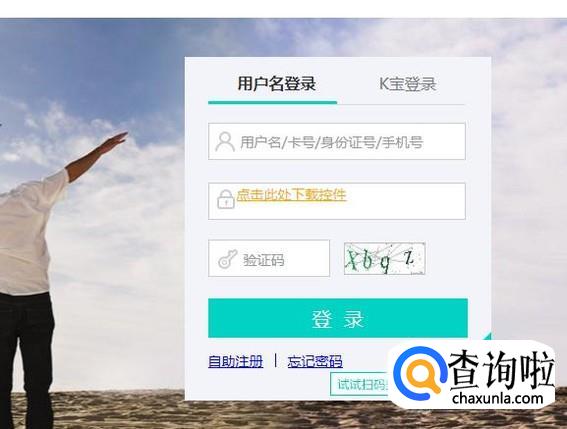Click the user silhouette icon in username field
The image size is (567, 429).
[x=225, y=141]
